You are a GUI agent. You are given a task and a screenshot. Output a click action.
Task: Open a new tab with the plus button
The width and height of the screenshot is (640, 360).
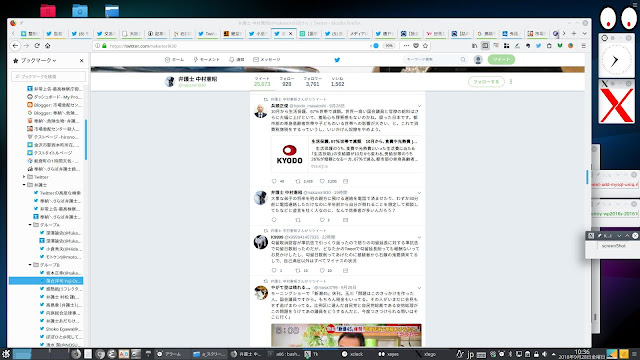574,33
